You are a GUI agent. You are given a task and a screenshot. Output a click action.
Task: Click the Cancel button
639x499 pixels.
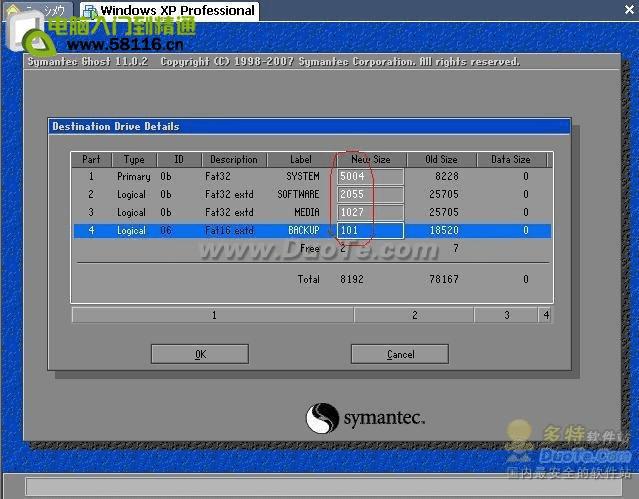(x=400, y=354)
